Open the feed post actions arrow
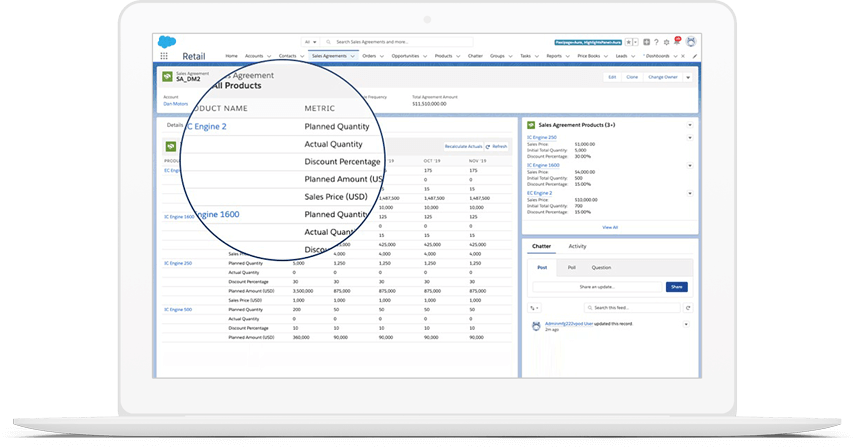Image resolution: width=857 pixels, height=447 pixels. pyautogui.click(x=686, y=324)
